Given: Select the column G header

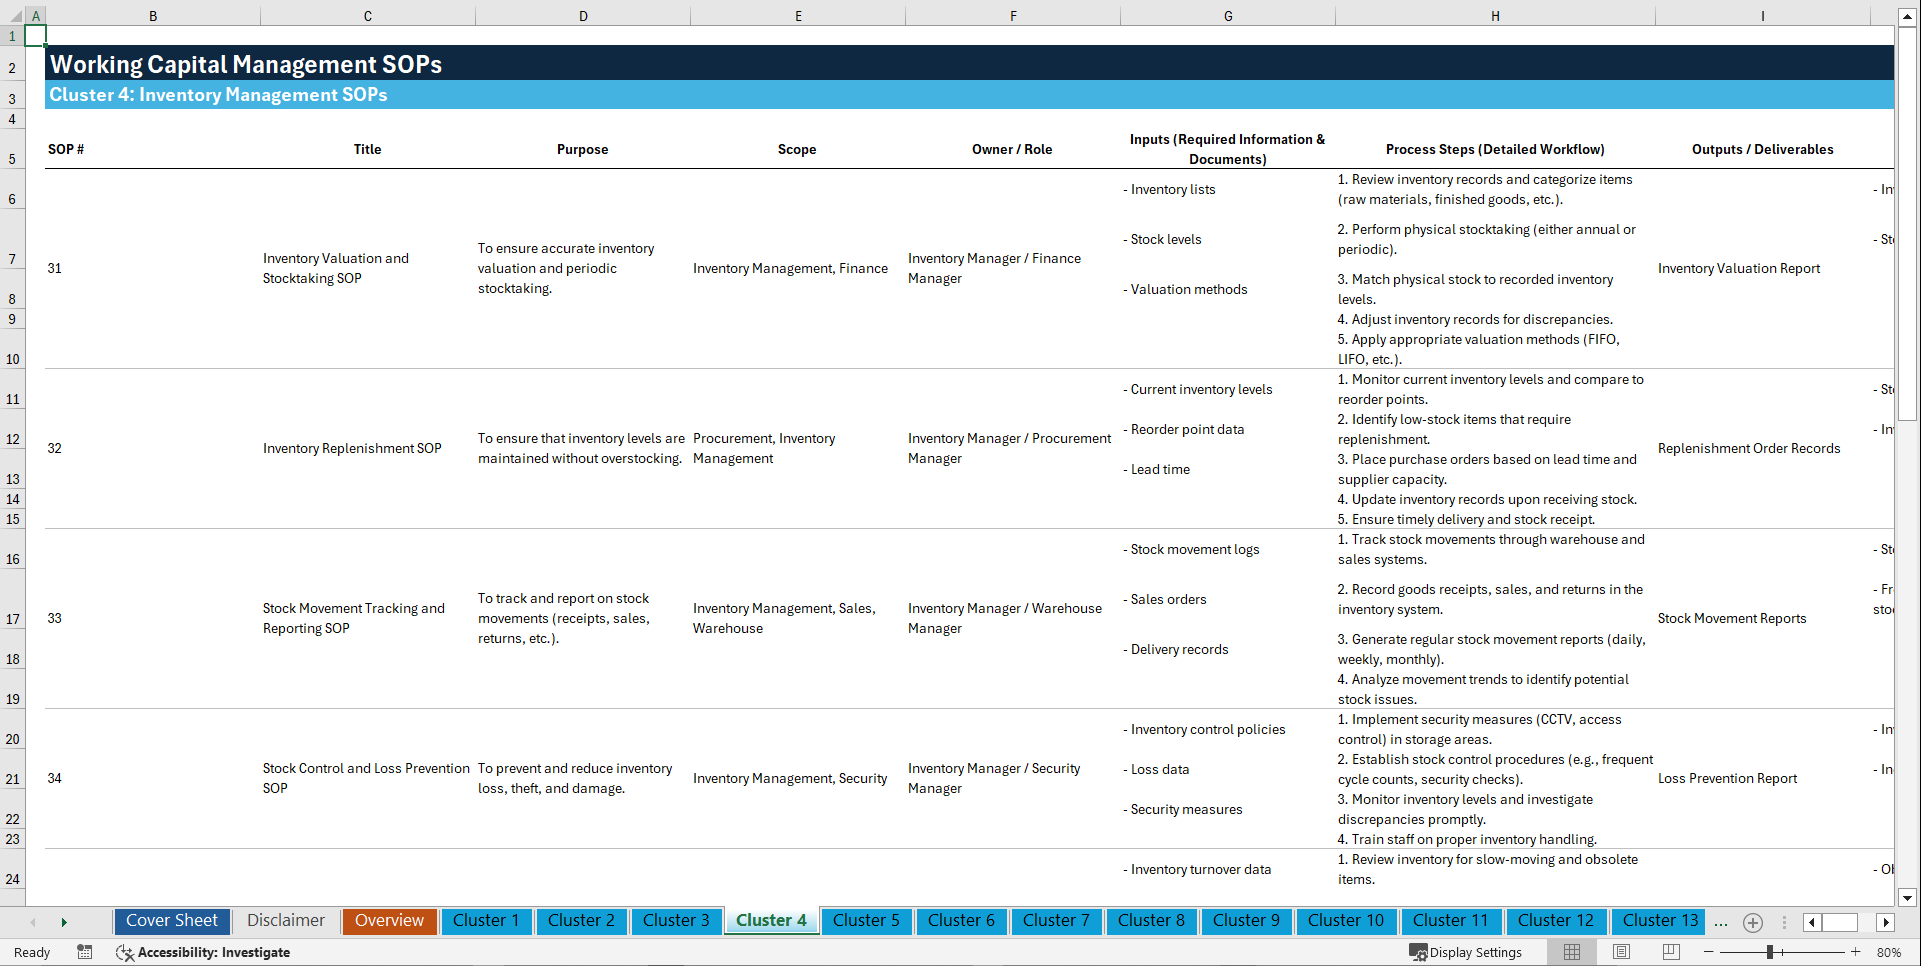Looking at the screenshot, I should pyautogui.click(x=1227, y=16).
